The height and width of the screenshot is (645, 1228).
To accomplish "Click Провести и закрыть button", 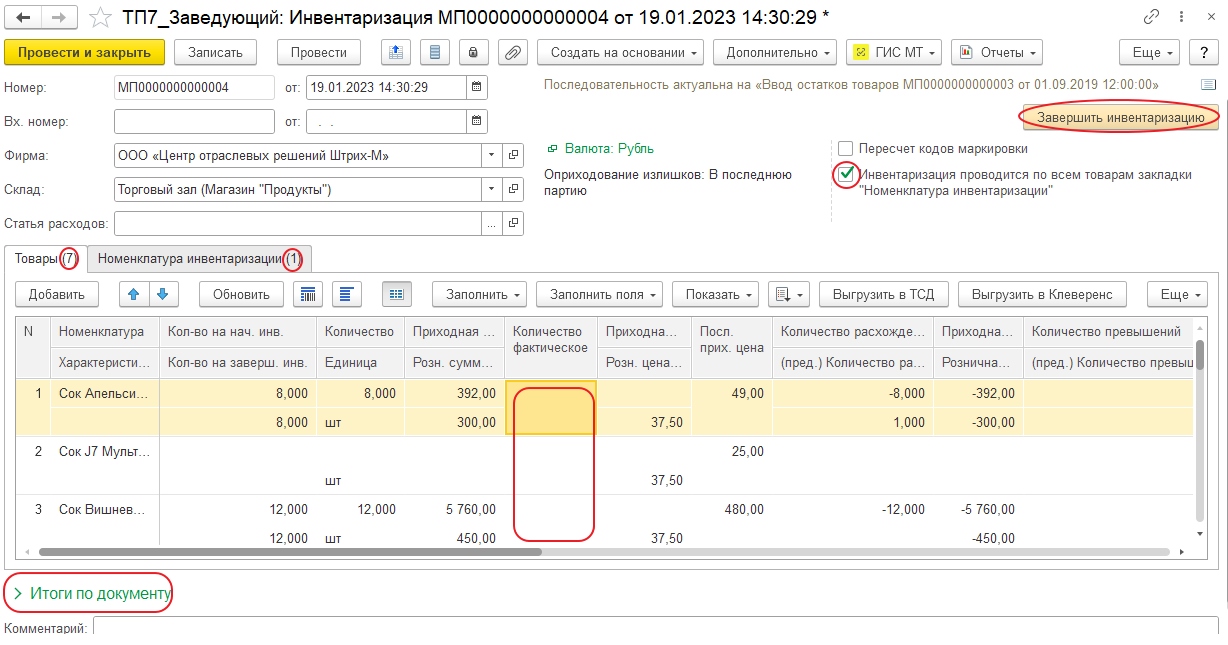I will (84, 52).
